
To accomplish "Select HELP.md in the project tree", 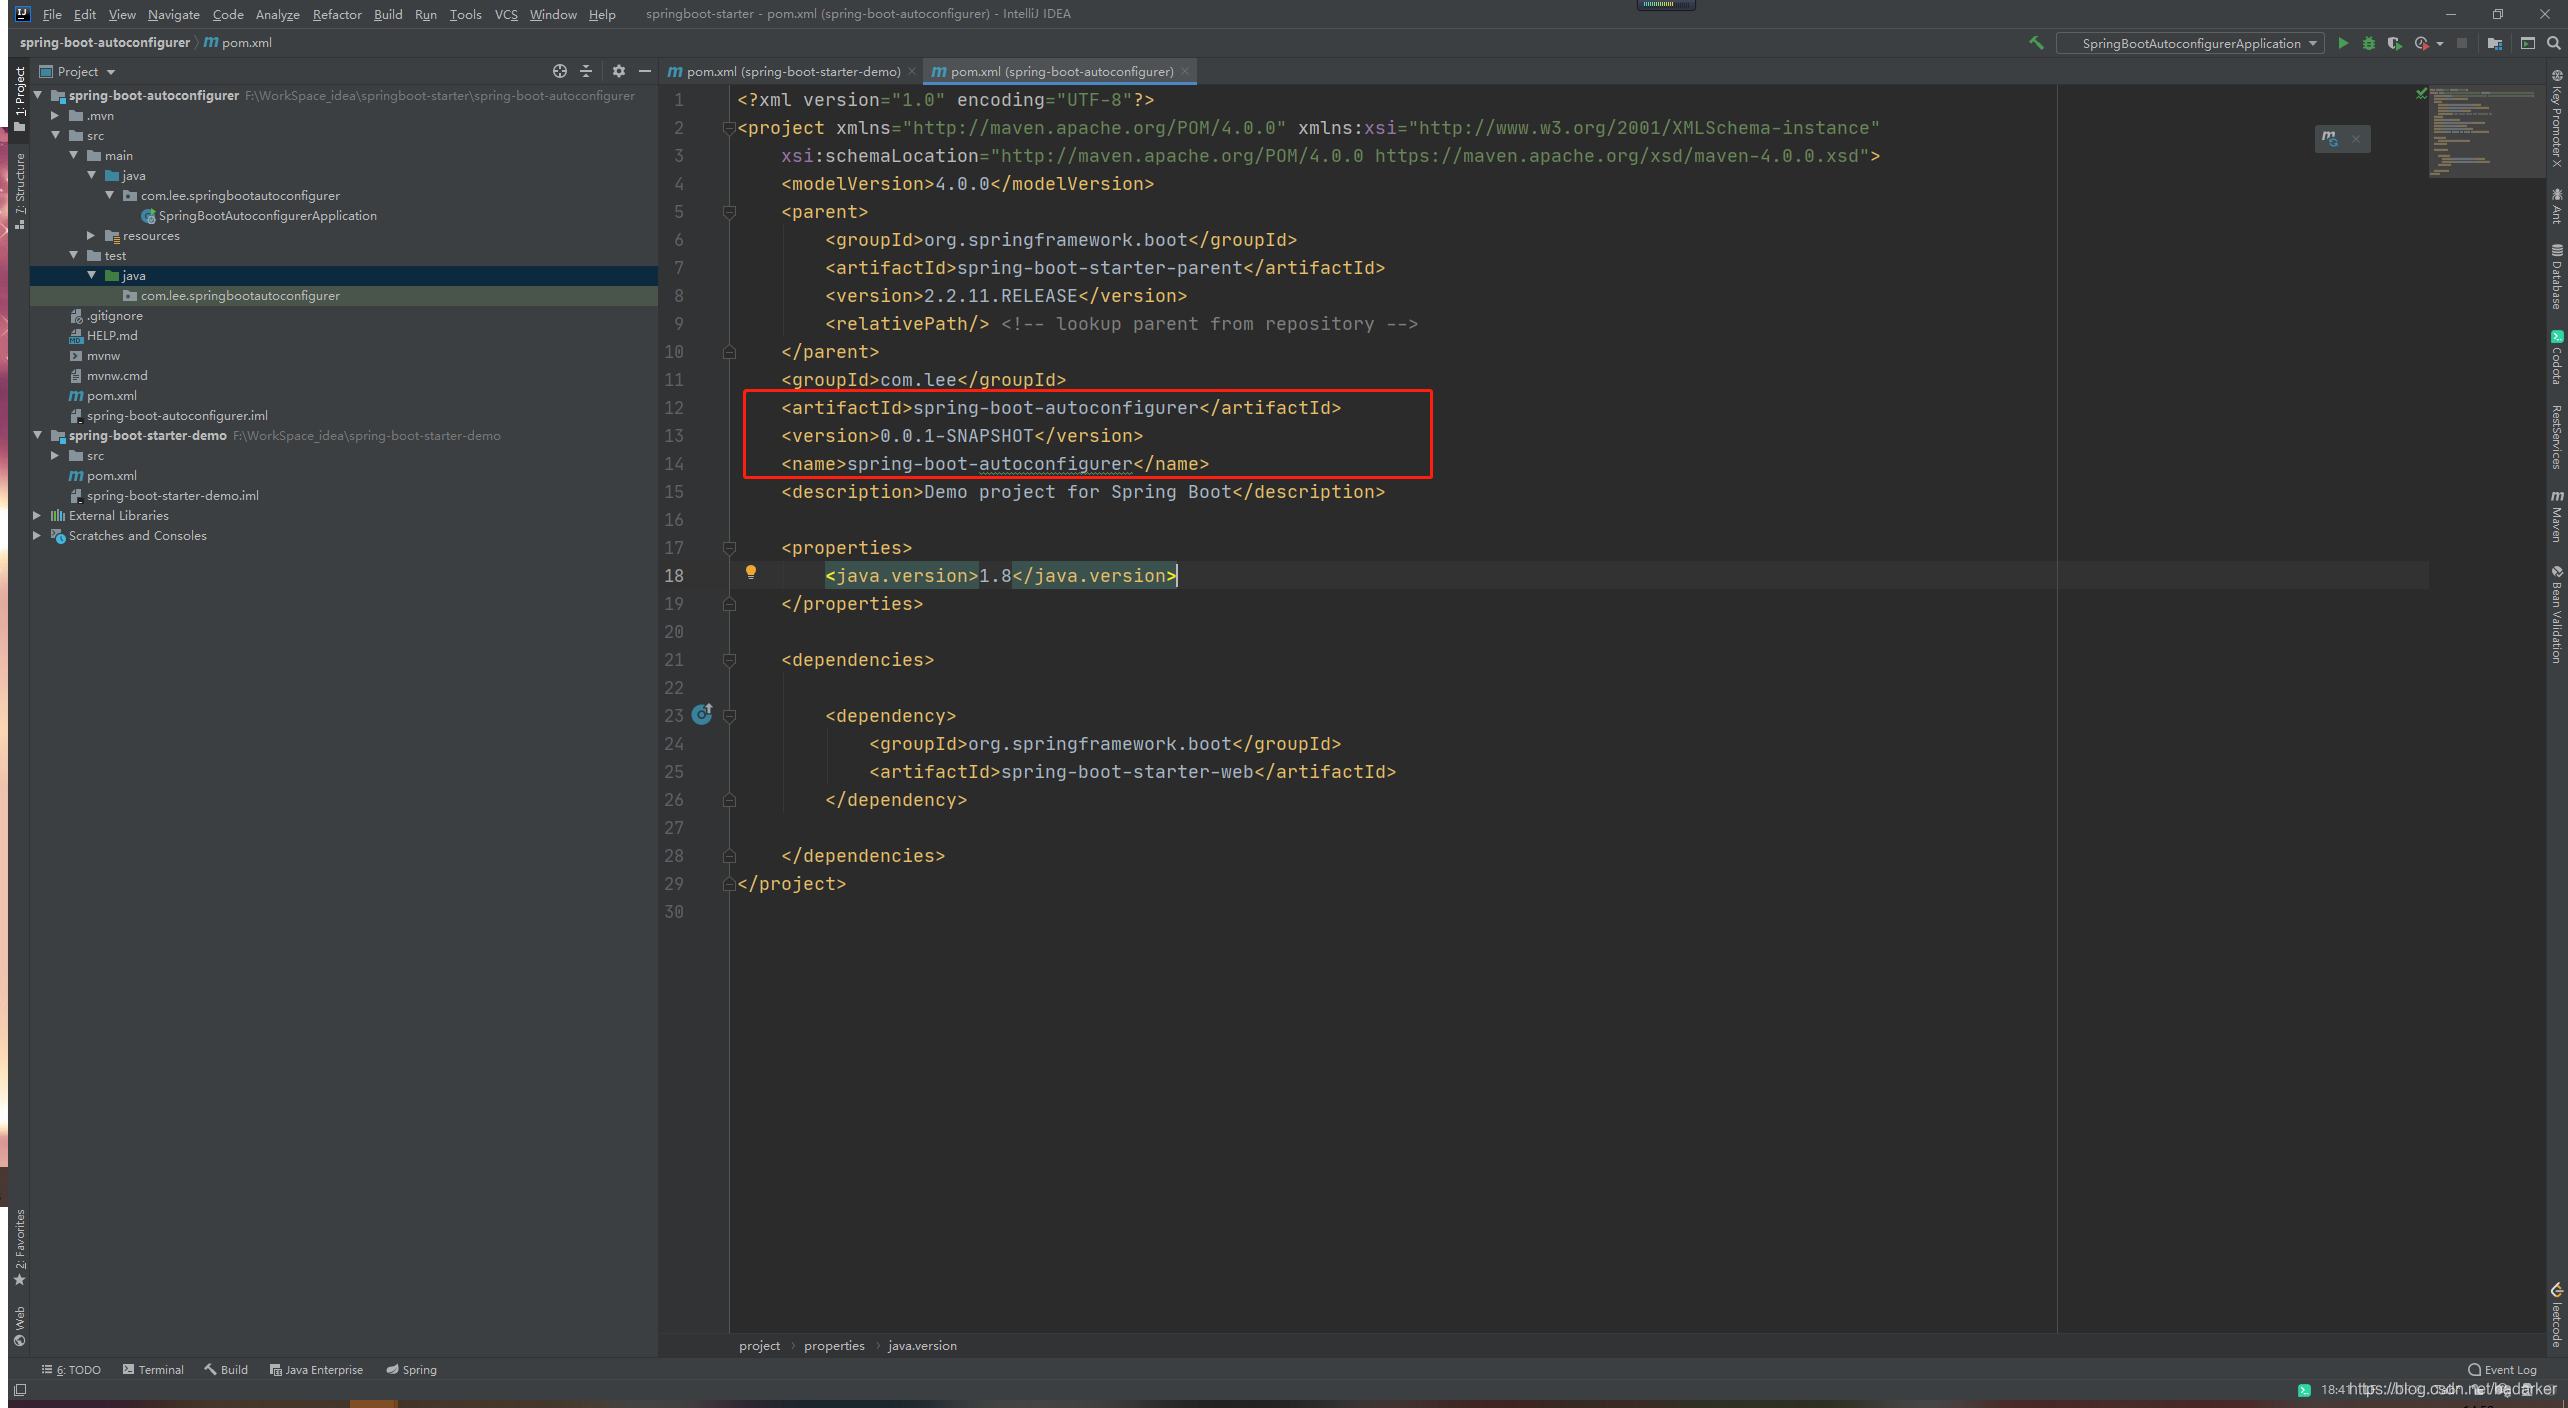I will click(112, 335).
